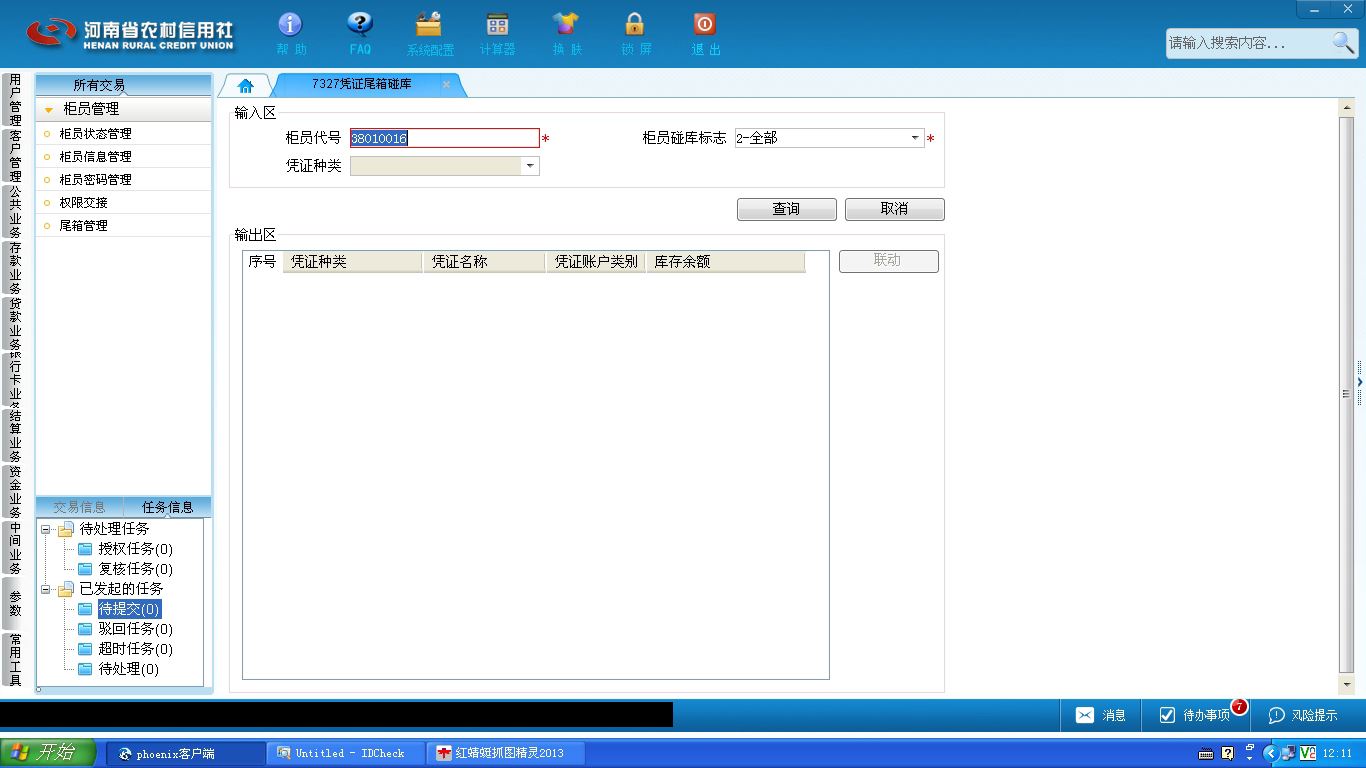Click the search magnifier icon

pyautogui.click(x=1343, y=42)
